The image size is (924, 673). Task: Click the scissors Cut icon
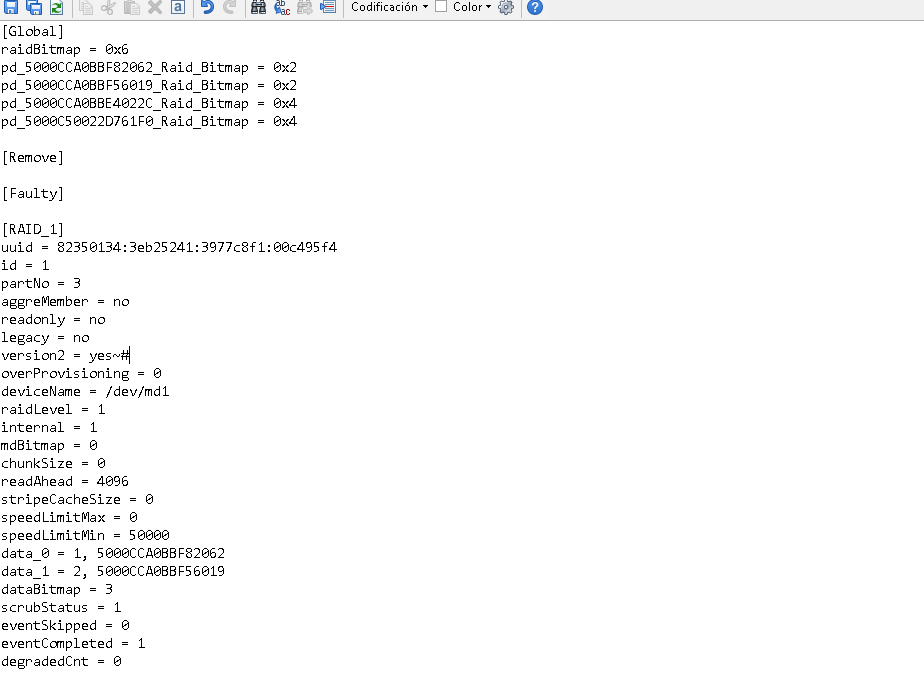coord(108,8)
